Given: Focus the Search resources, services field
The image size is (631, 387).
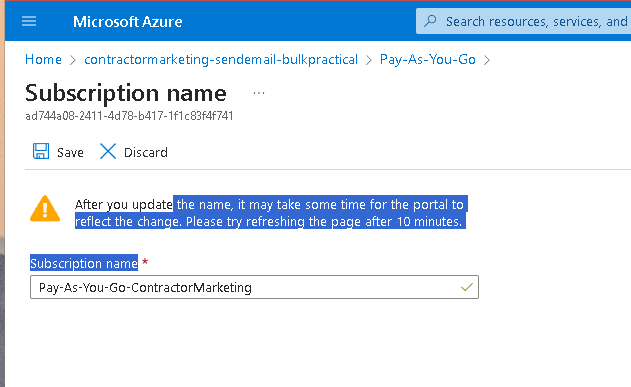Looking at the screenshot, I should coord(524,21).
